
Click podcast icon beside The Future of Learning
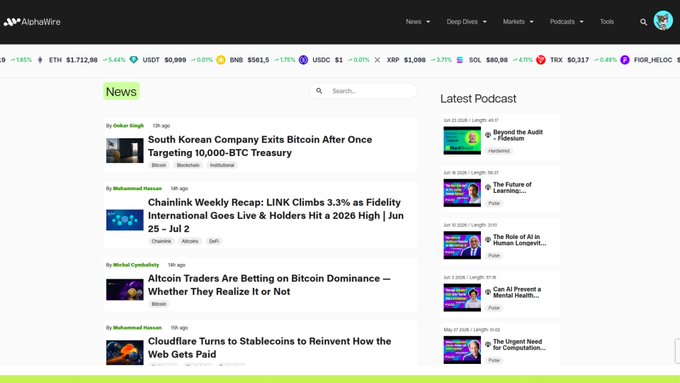click(488, 187)
